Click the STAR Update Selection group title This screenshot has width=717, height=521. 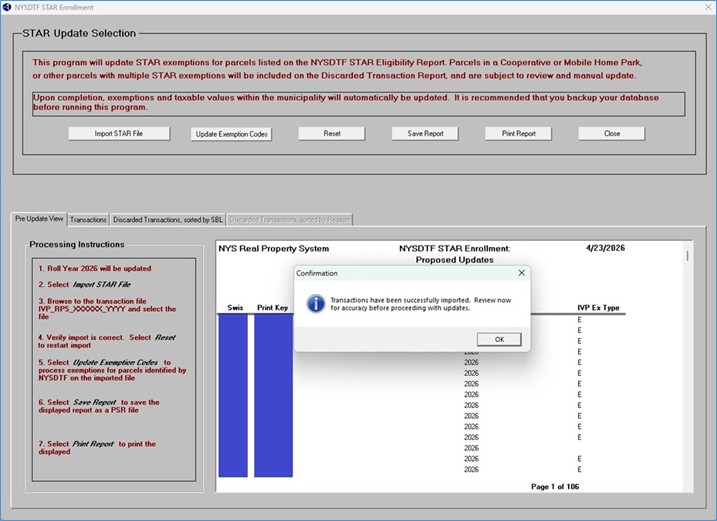(79, 33)
